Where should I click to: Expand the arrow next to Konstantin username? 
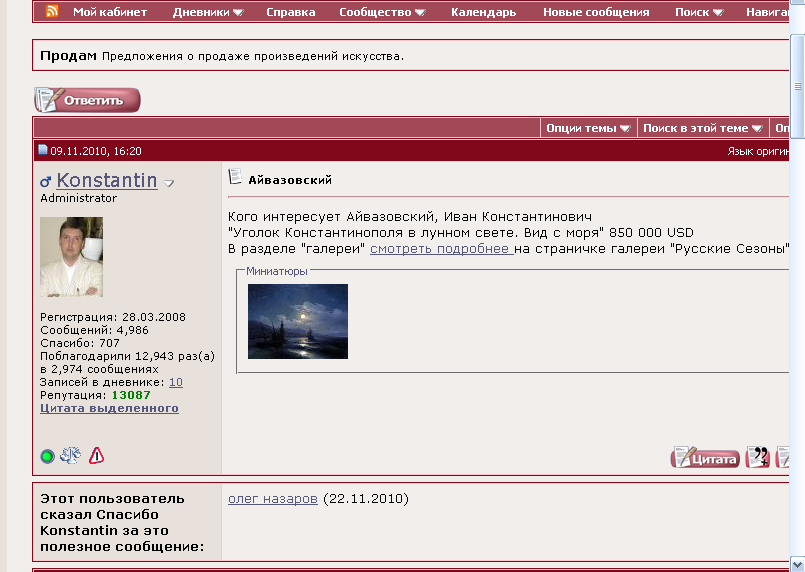pos(169,183)
